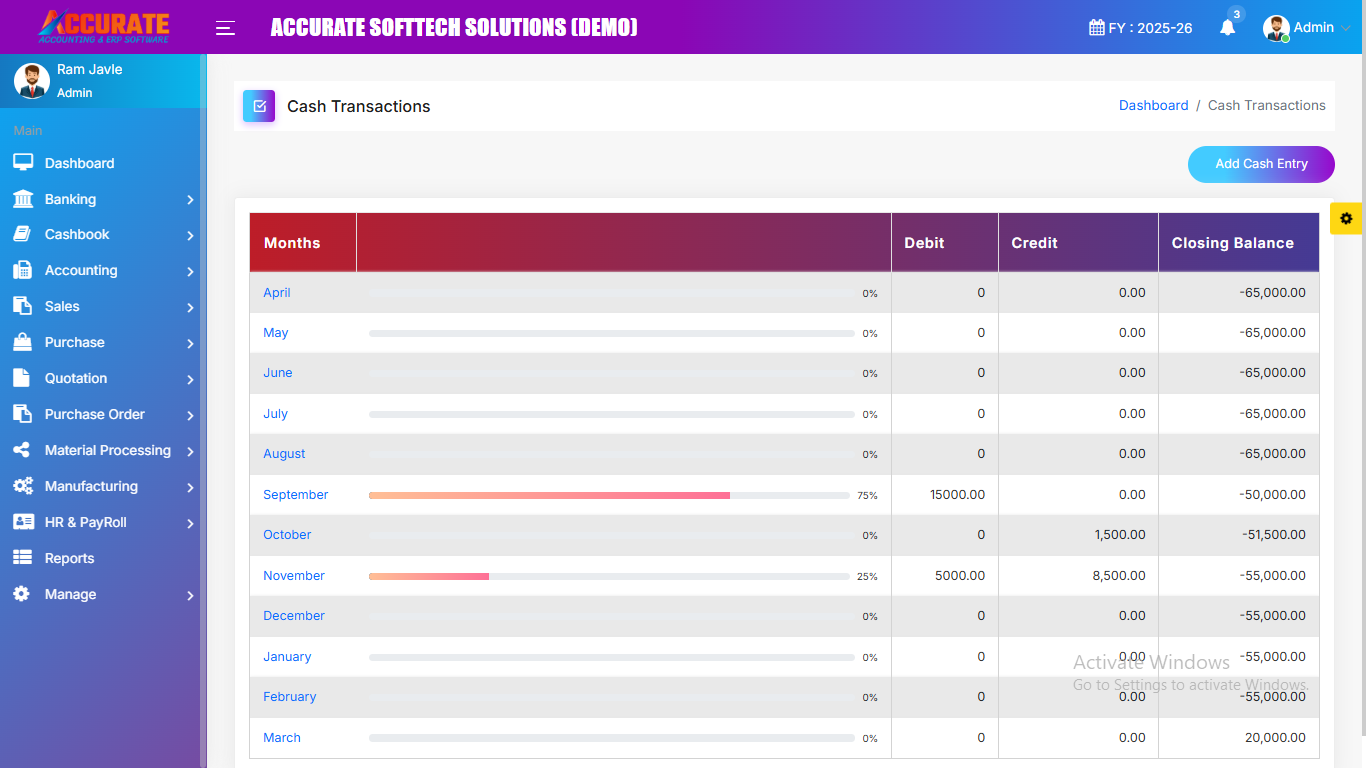Expand the HR & PayRoll chevron
This screenshot has height=768, width=1366.
coord(190,523)
